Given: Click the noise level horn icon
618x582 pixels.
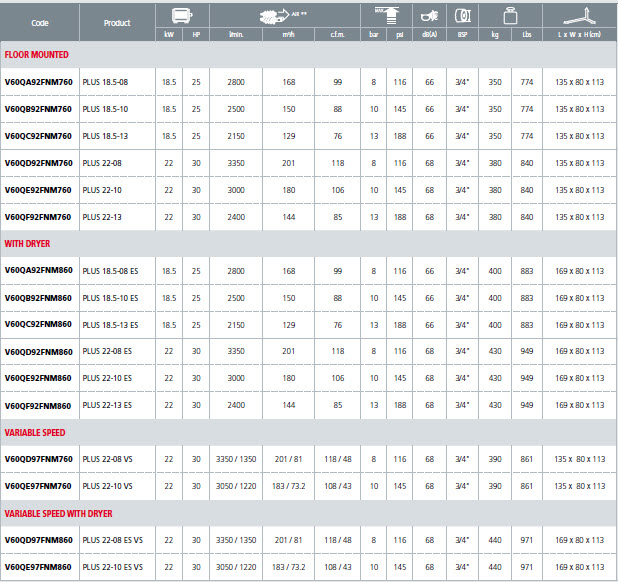Looking at the screenshot, I should tap(429, 16).
